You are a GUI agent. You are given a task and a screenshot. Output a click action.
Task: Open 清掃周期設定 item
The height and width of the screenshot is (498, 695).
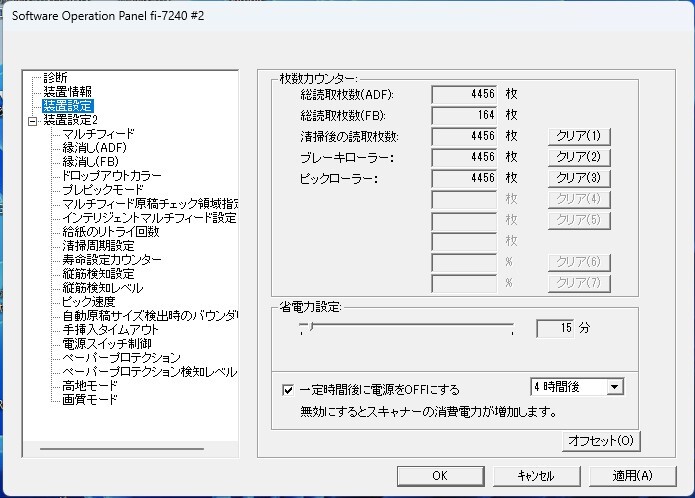click(98, 246)
